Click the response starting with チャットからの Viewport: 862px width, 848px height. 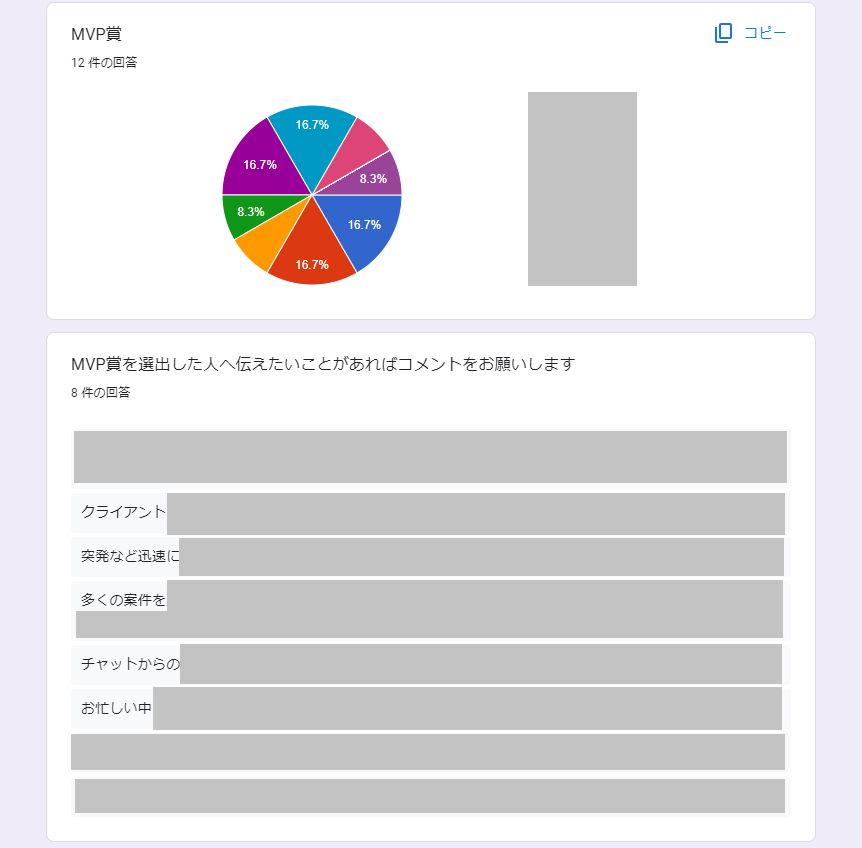pos(130,664)
